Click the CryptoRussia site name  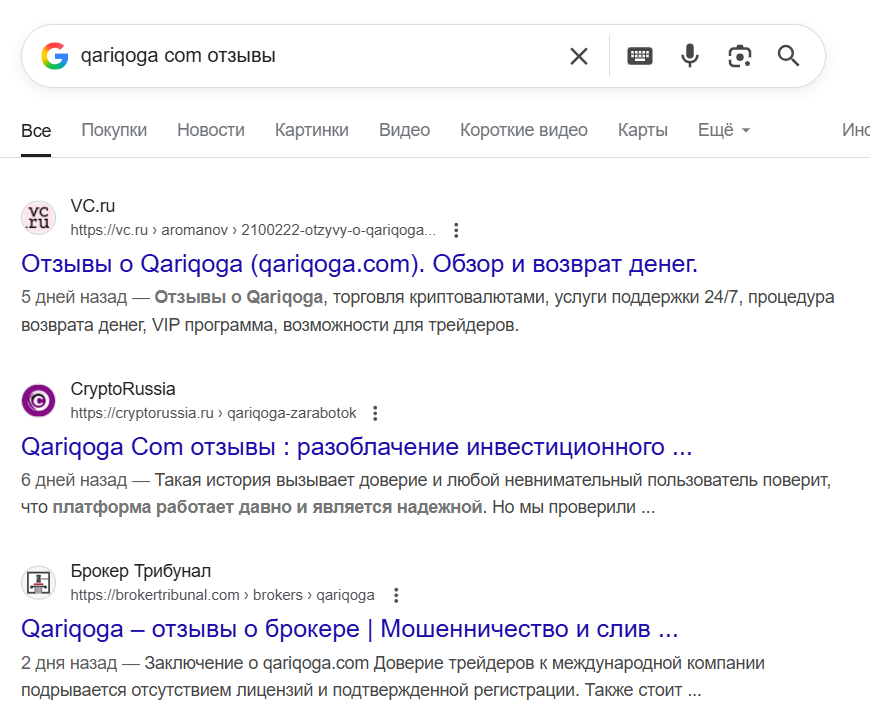click(123, 389)
